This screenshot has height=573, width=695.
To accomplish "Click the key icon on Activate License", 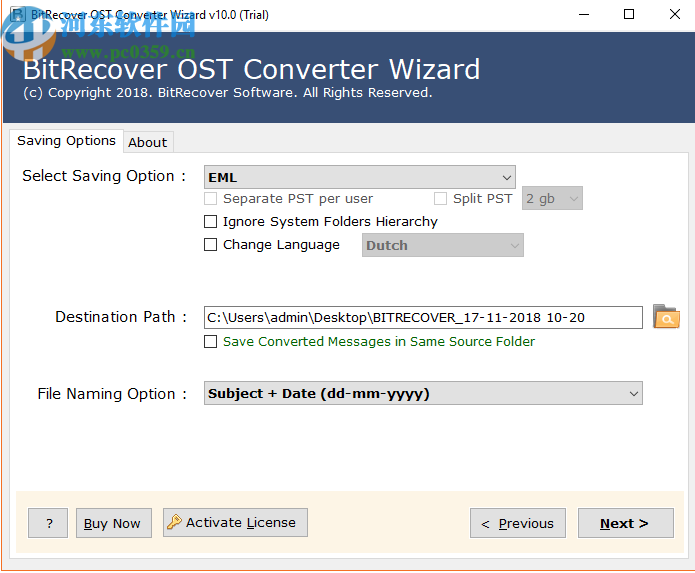I will (174, 522).
